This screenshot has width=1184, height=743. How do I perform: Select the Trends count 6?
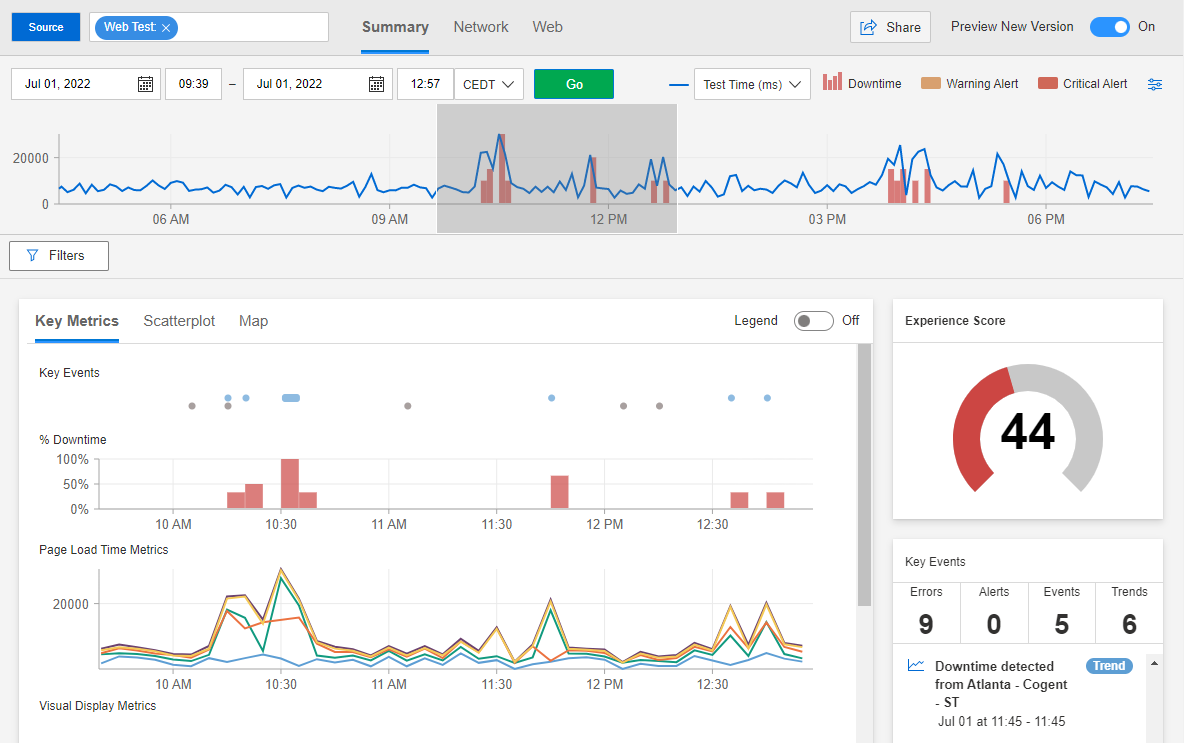tap(1130, 624)
